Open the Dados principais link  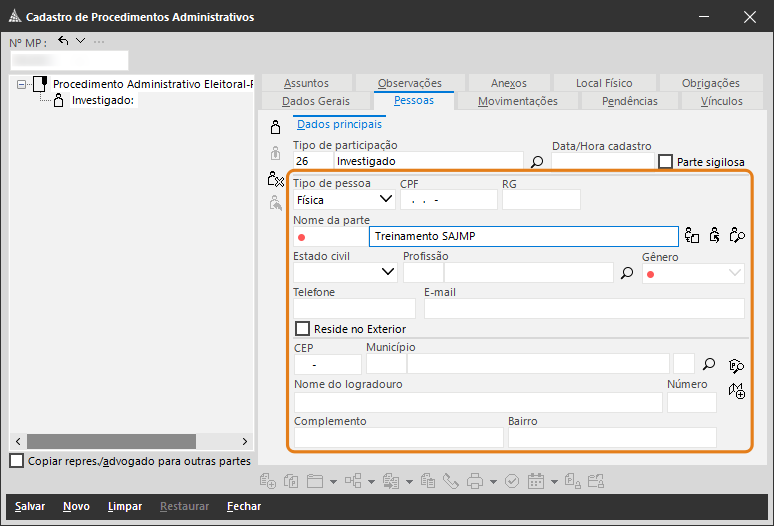coord(339,124)
